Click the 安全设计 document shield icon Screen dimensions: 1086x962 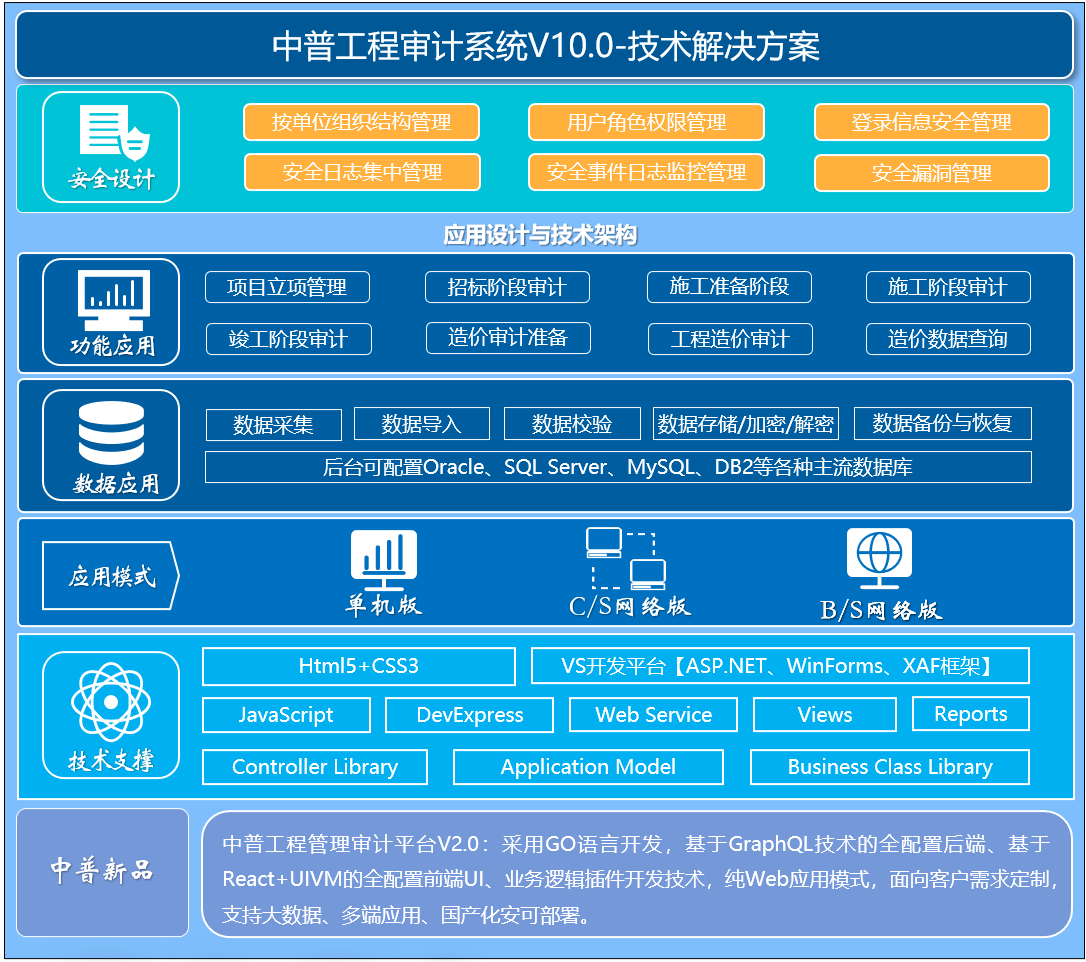point(114,132)
